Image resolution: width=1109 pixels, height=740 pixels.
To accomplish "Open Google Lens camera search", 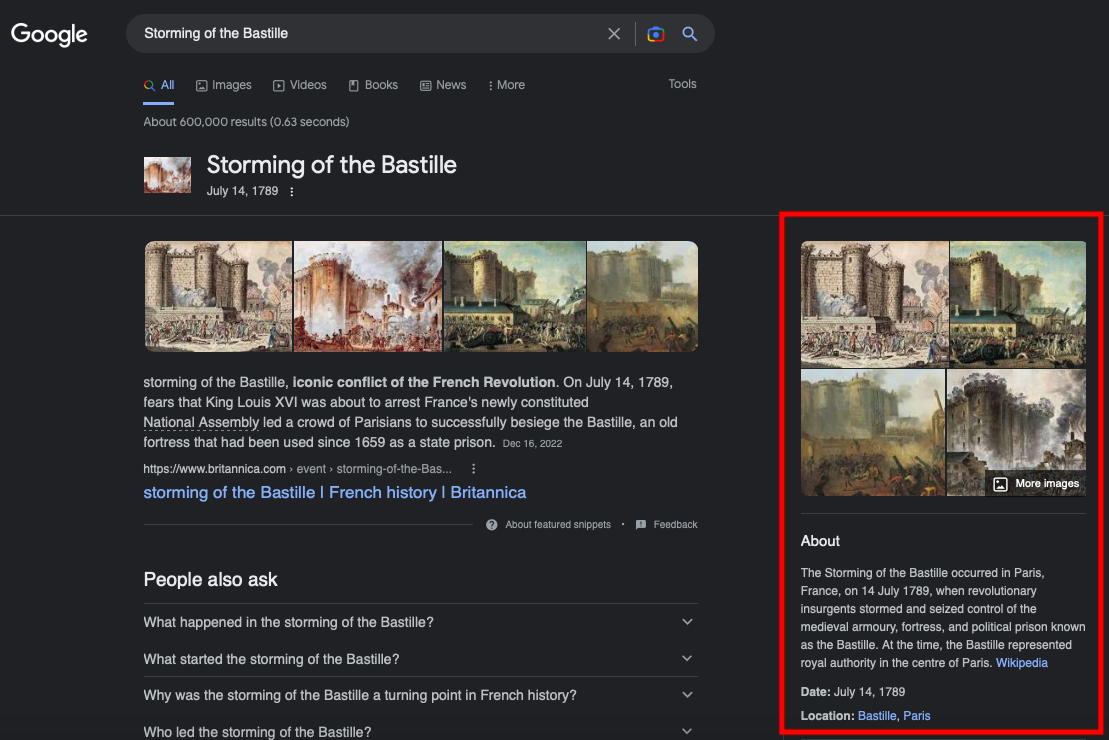I will point(656,33).
